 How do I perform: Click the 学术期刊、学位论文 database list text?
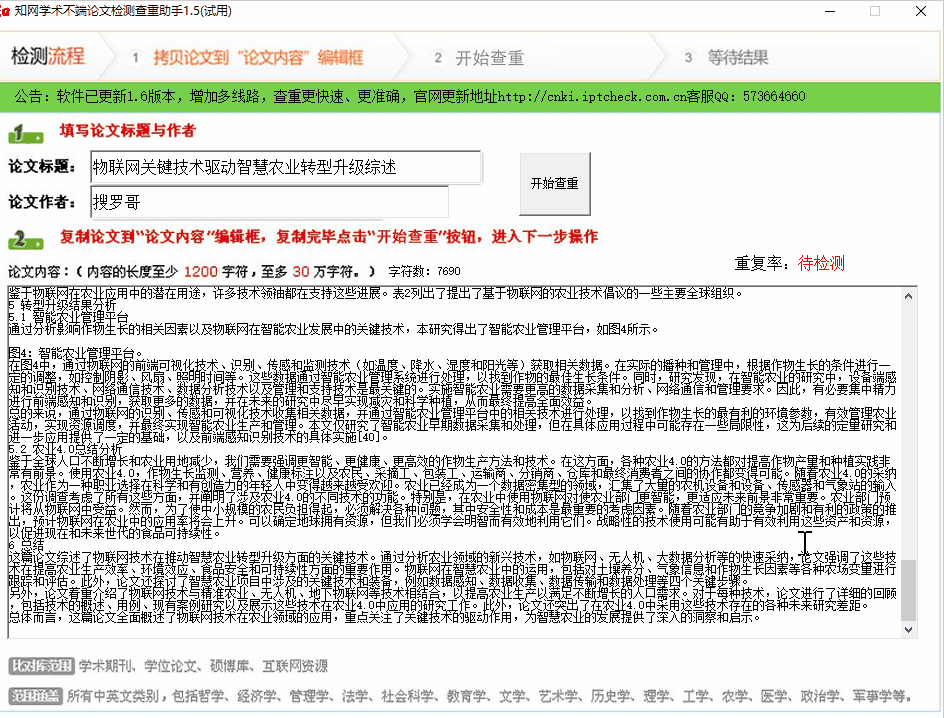coord(203,666)
